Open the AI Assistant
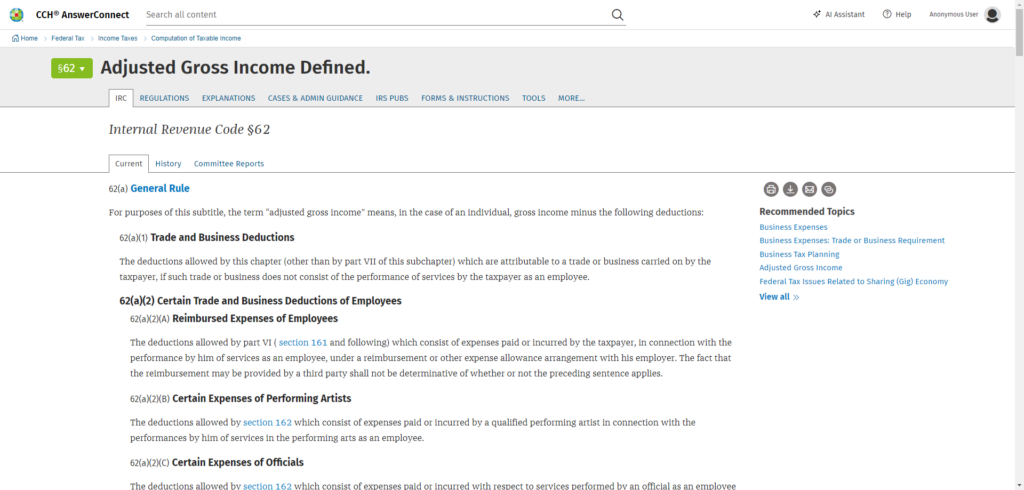Screen dimensions: 1024x490 (841, 15)
